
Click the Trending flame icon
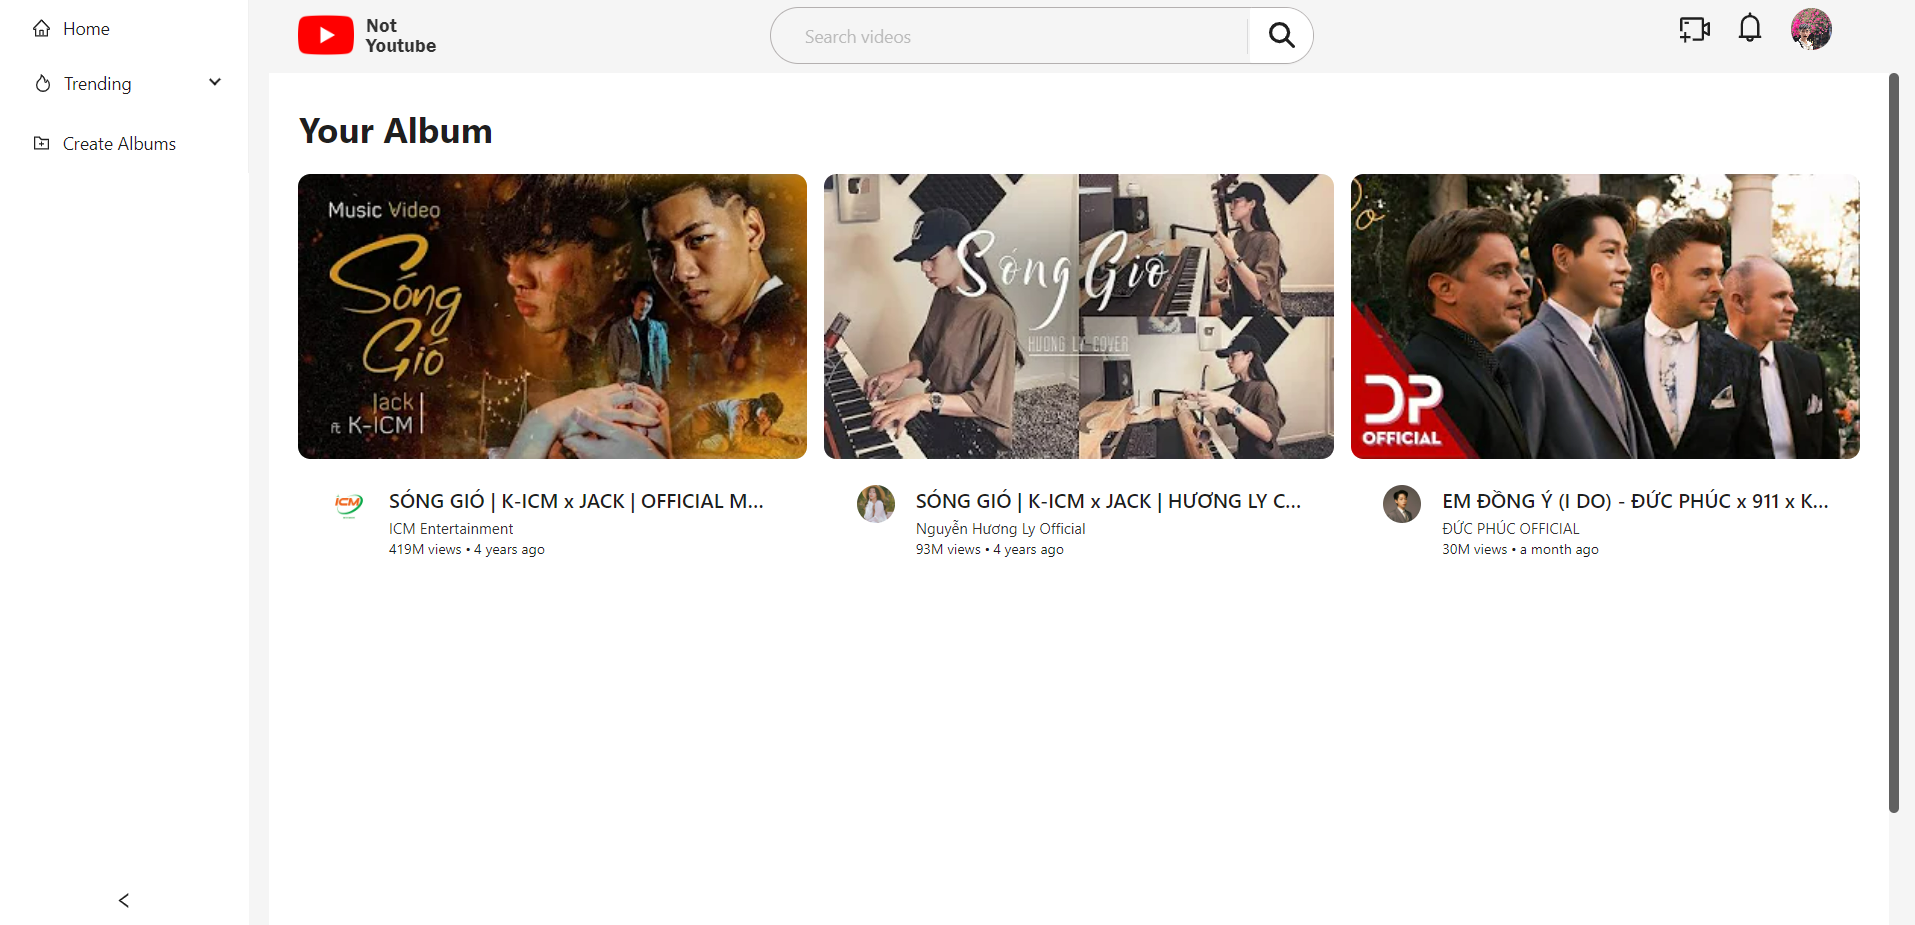click(42, 84)
